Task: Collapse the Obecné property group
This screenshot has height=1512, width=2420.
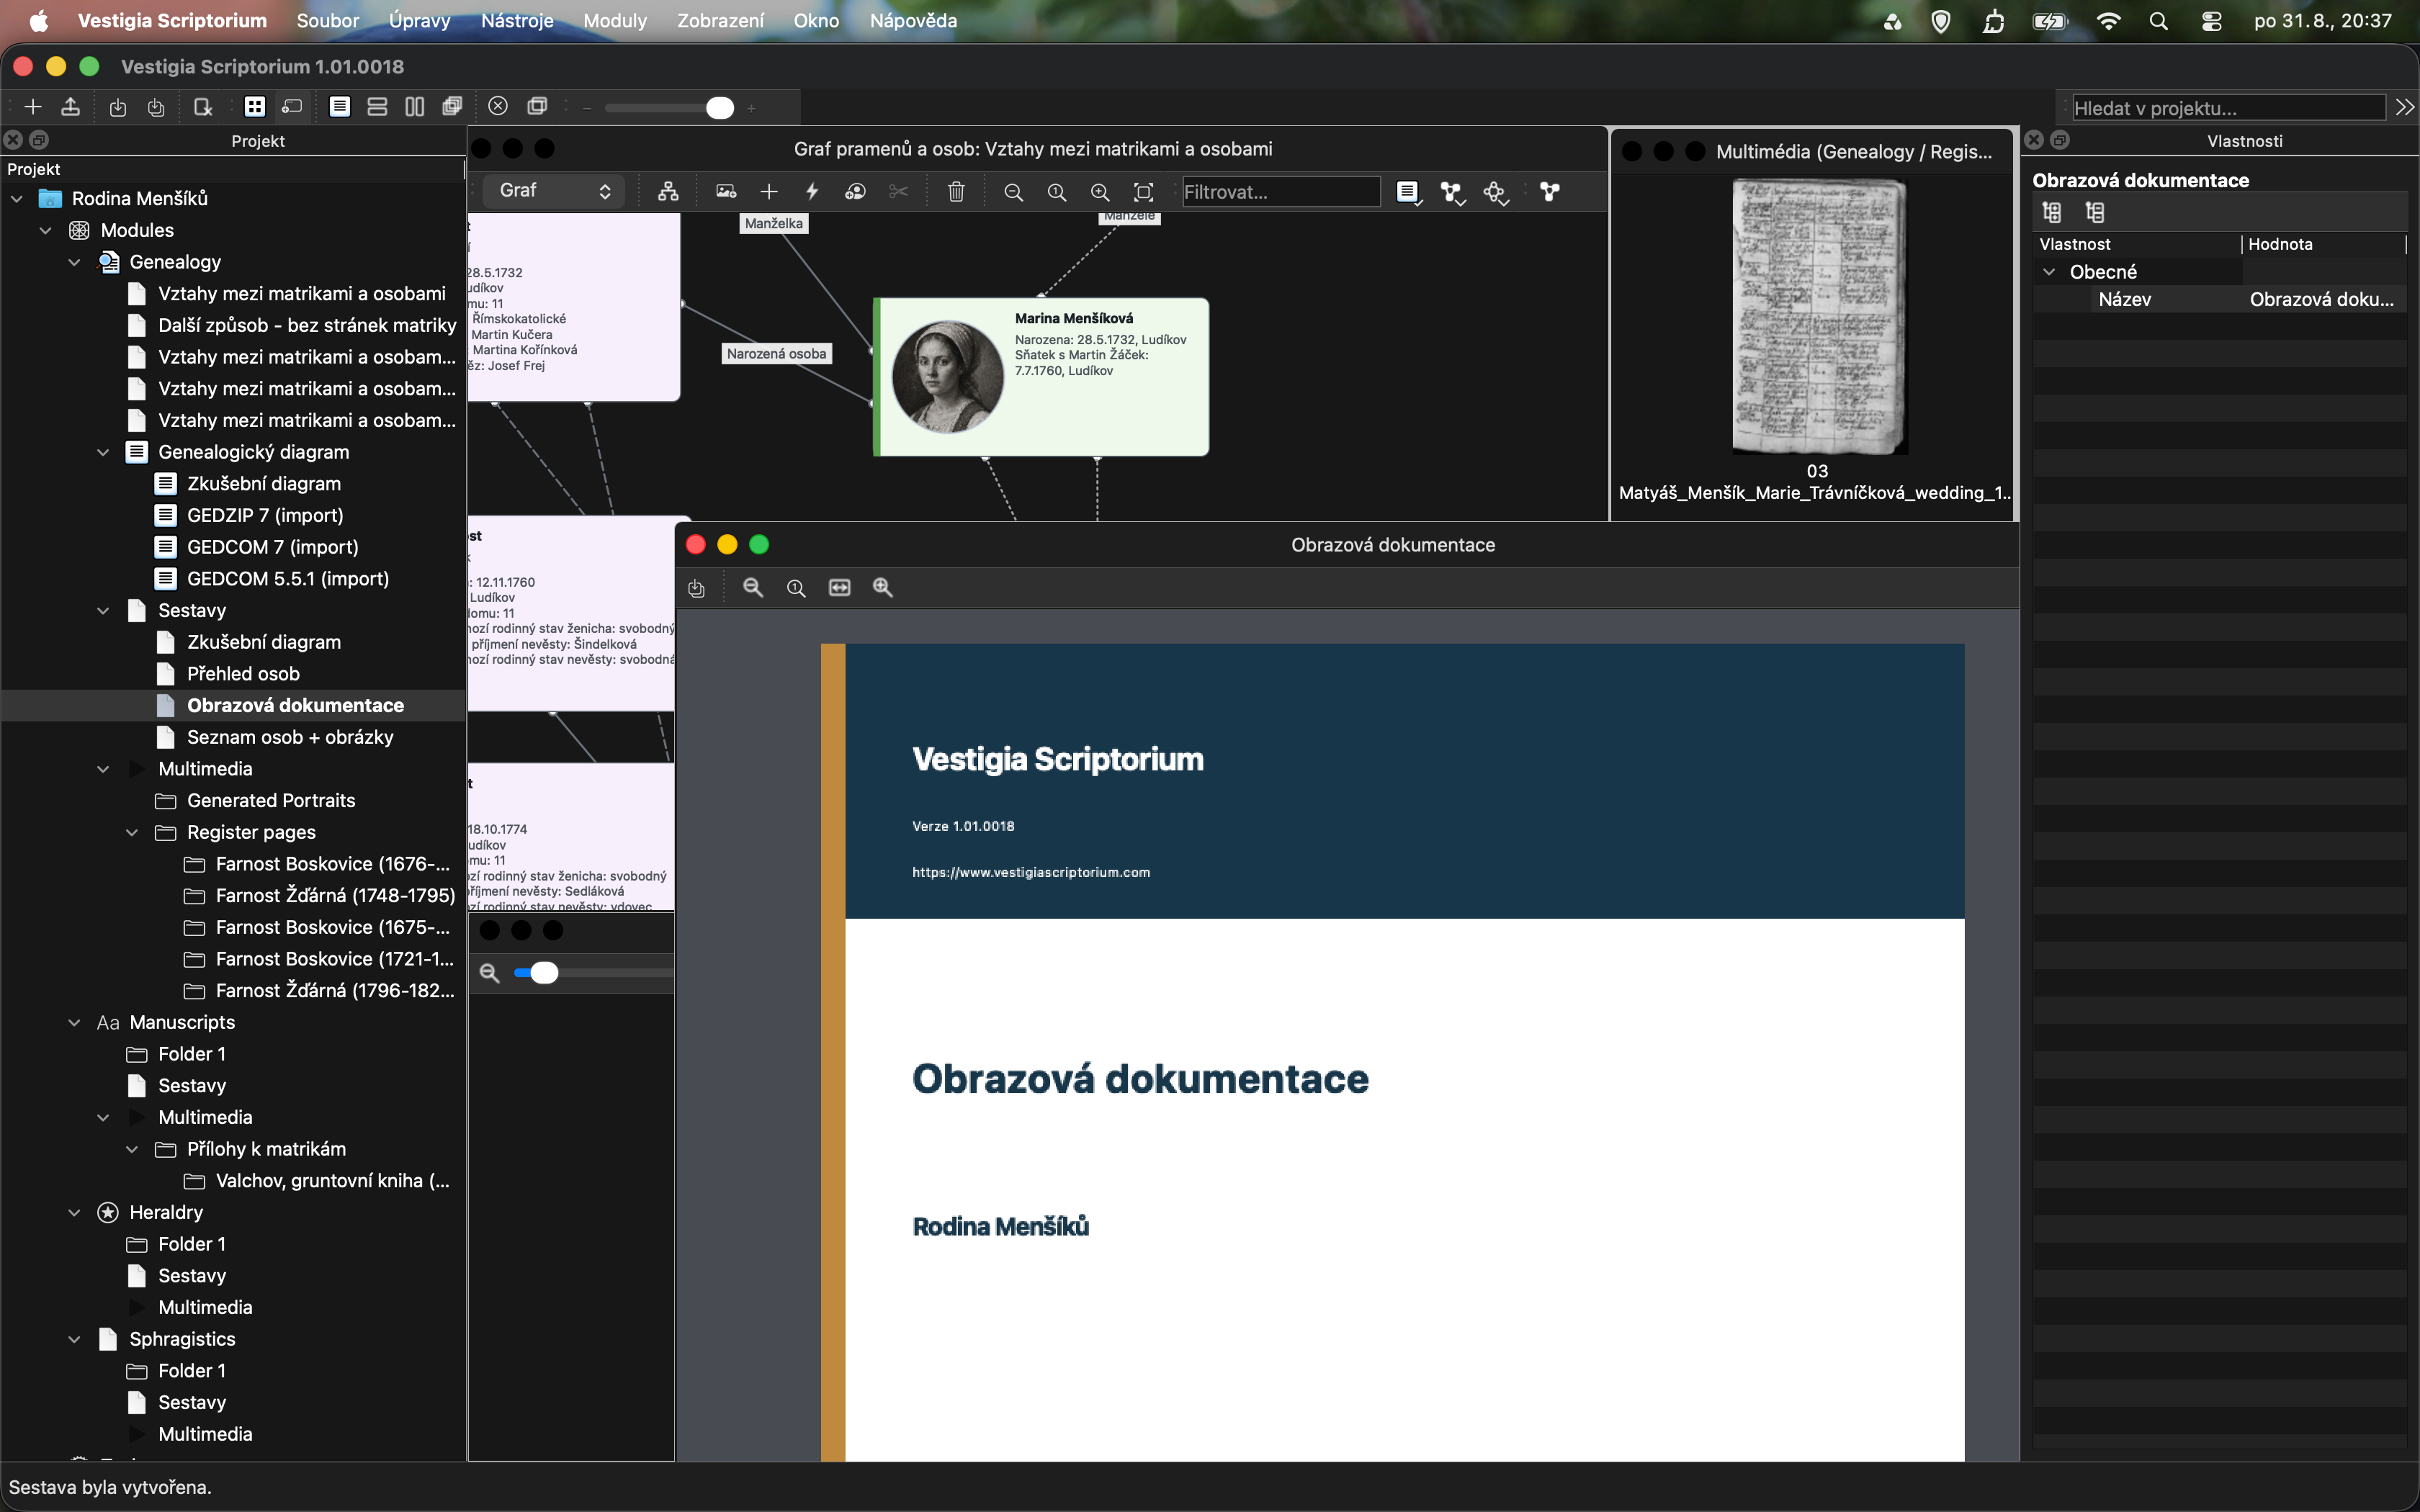Action: (2049, 272)
